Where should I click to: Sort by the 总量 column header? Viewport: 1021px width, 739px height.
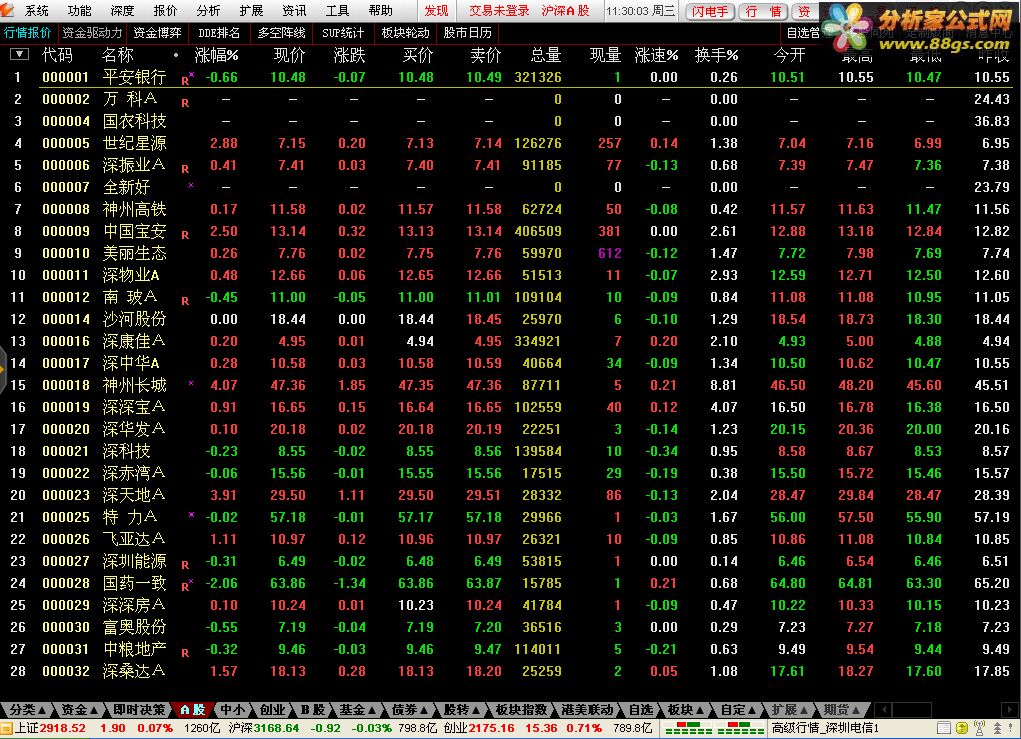coord(546,55)
